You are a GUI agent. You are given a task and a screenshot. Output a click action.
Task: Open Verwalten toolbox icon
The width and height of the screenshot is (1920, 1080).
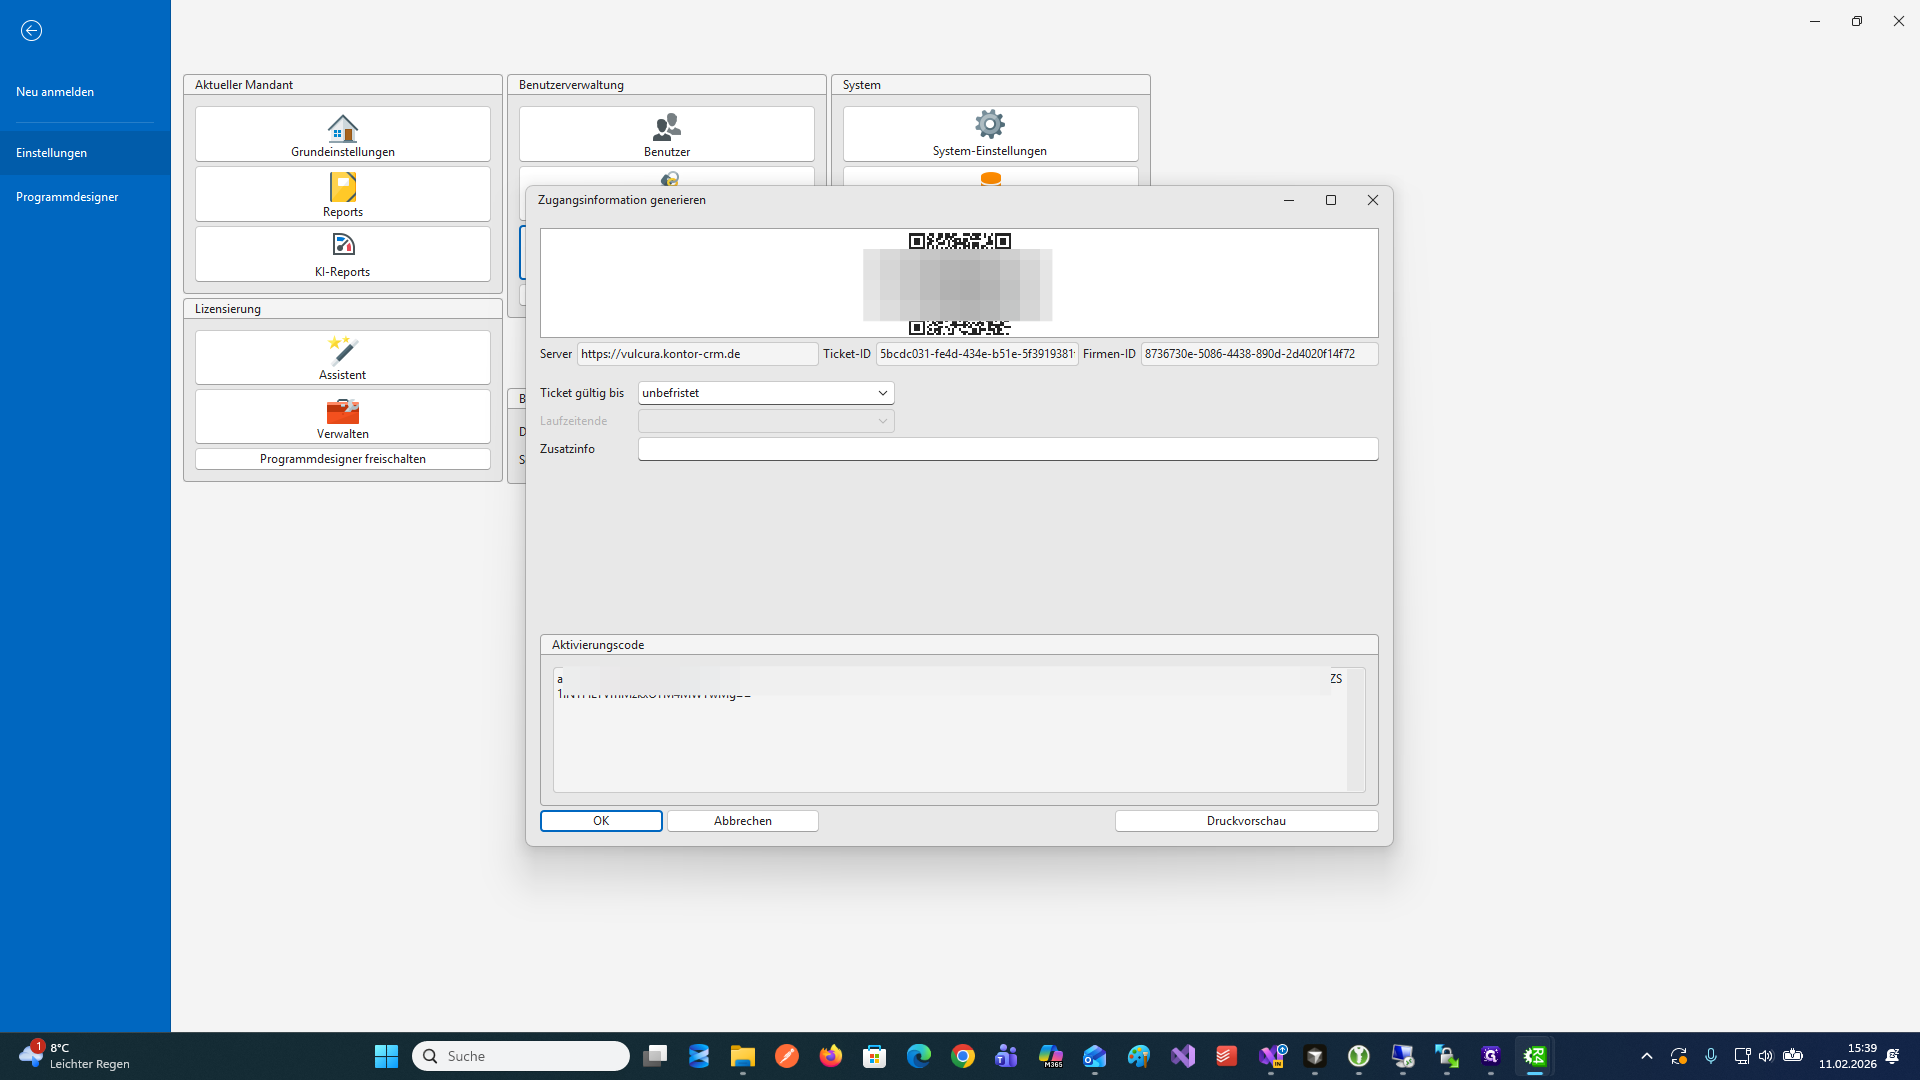pos(342,410)
